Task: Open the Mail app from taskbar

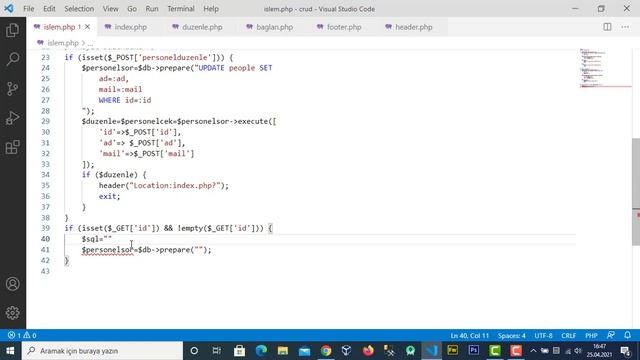Action: pyautogui.click(x=304, y=351)
